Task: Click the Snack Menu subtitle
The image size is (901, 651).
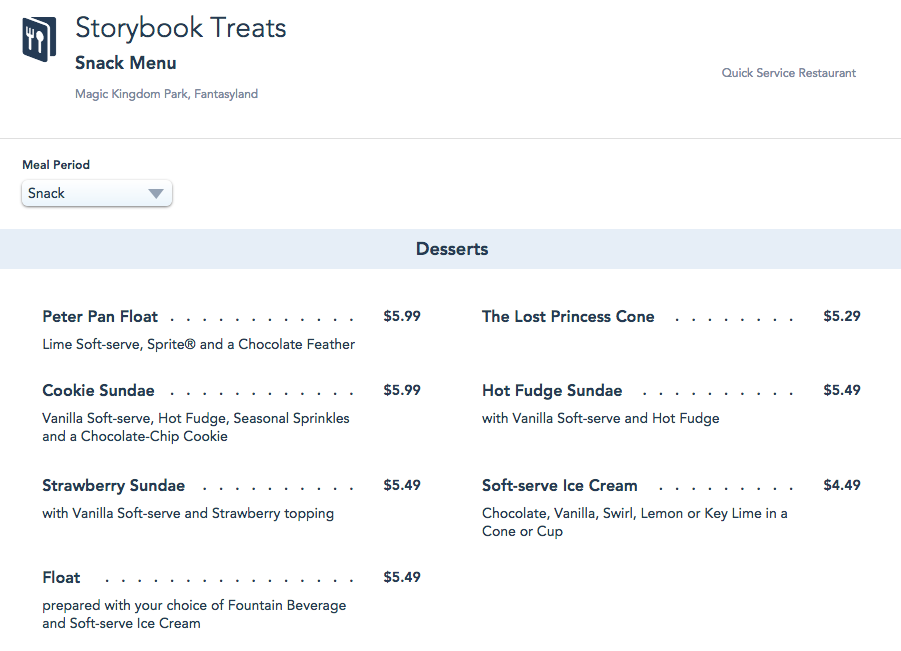Action: [x=126, y=63]
